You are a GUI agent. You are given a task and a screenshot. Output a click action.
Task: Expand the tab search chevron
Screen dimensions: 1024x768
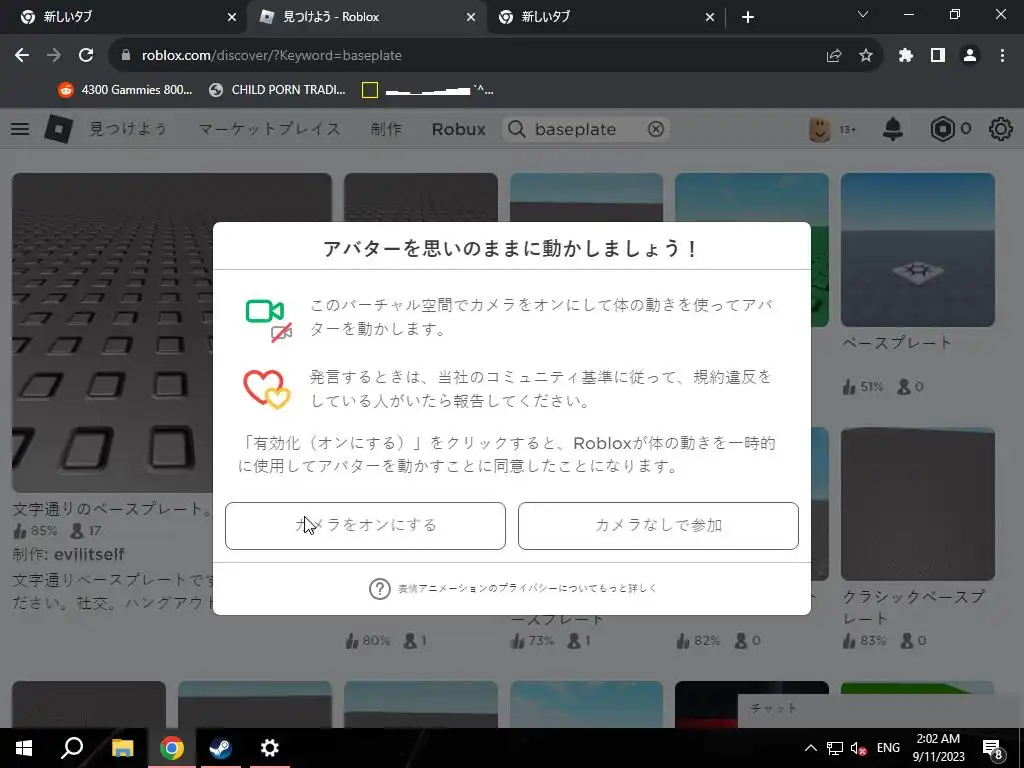coord(863,14)
